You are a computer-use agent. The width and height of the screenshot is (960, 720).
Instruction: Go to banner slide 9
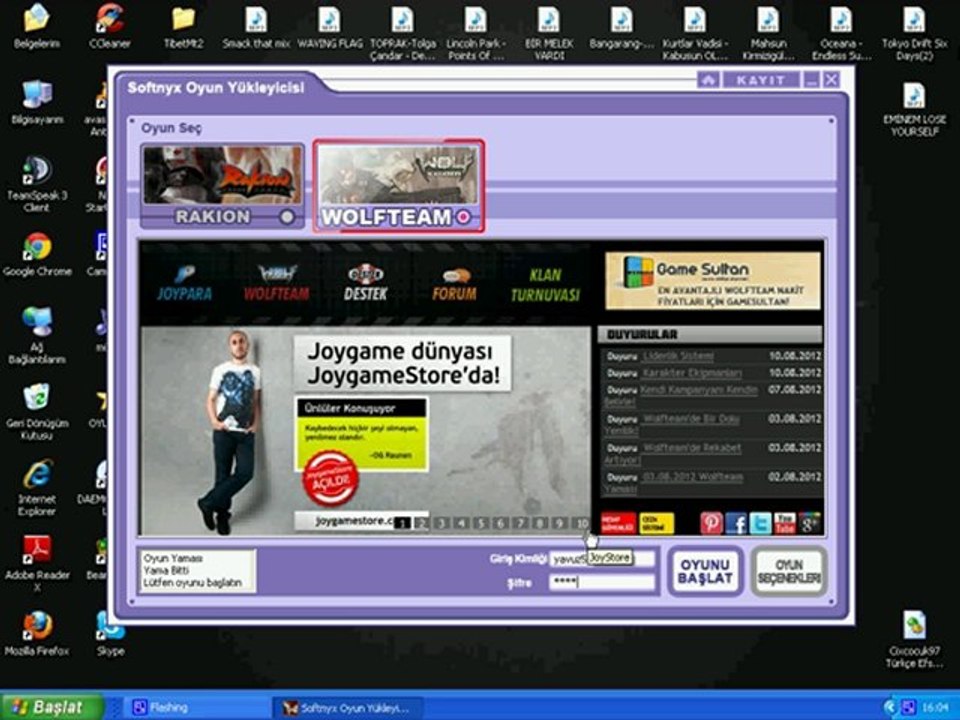pos(560,523)
